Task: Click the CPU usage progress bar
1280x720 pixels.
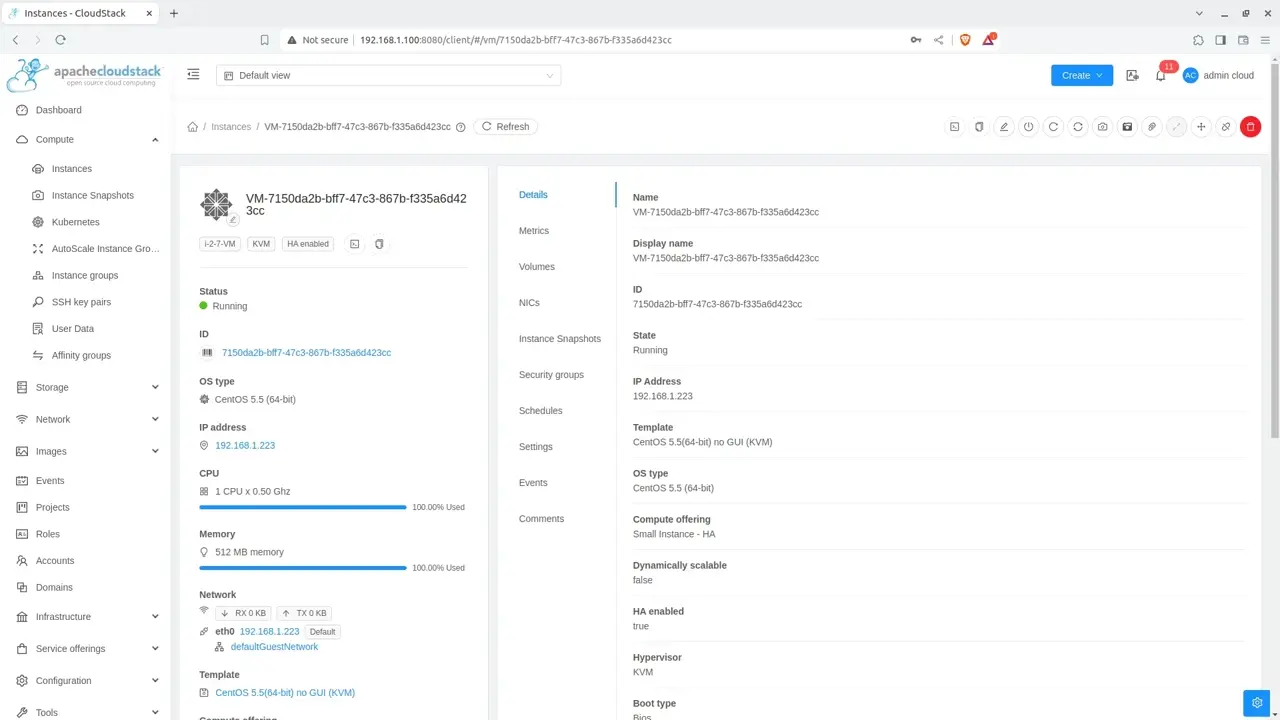Action: click(x=303, y=507)
